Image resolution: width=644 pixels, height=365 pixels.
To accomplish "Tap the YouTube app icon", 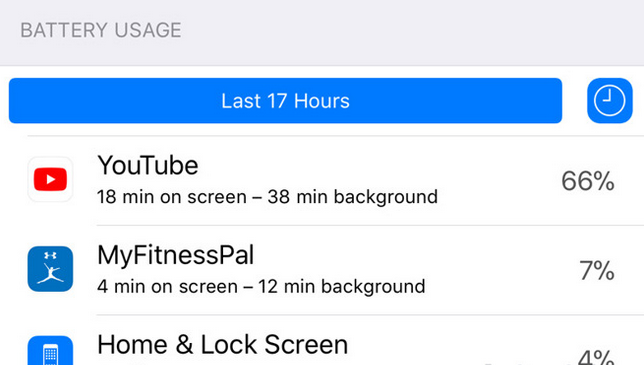I will pyautogui.click(x=50, y=179).
